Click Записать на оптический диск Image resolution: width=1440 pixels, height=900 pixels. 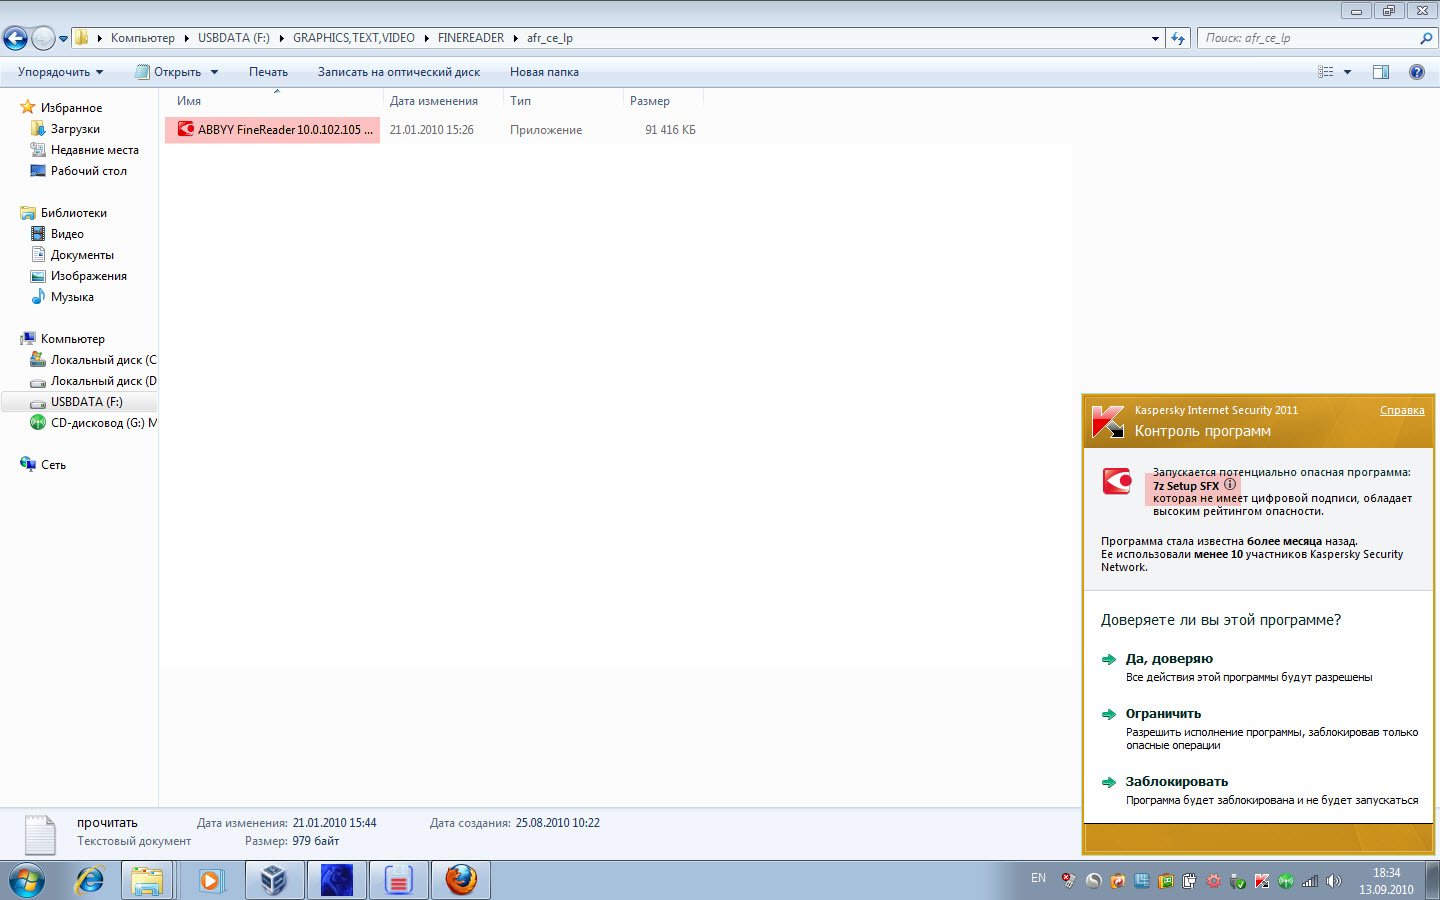click(x=399, y=72)
